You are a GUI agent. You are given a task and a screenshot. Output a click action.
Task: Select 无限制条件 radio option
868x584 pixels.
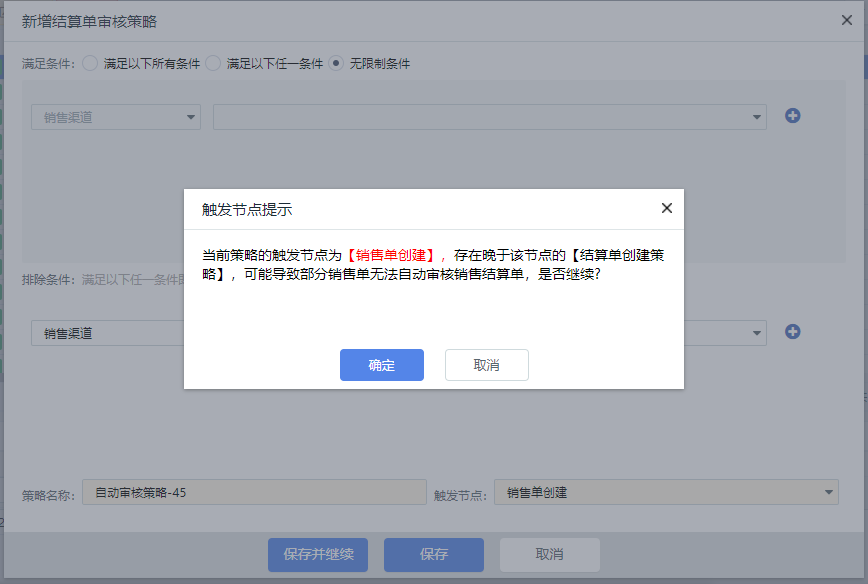pos(336,63)
